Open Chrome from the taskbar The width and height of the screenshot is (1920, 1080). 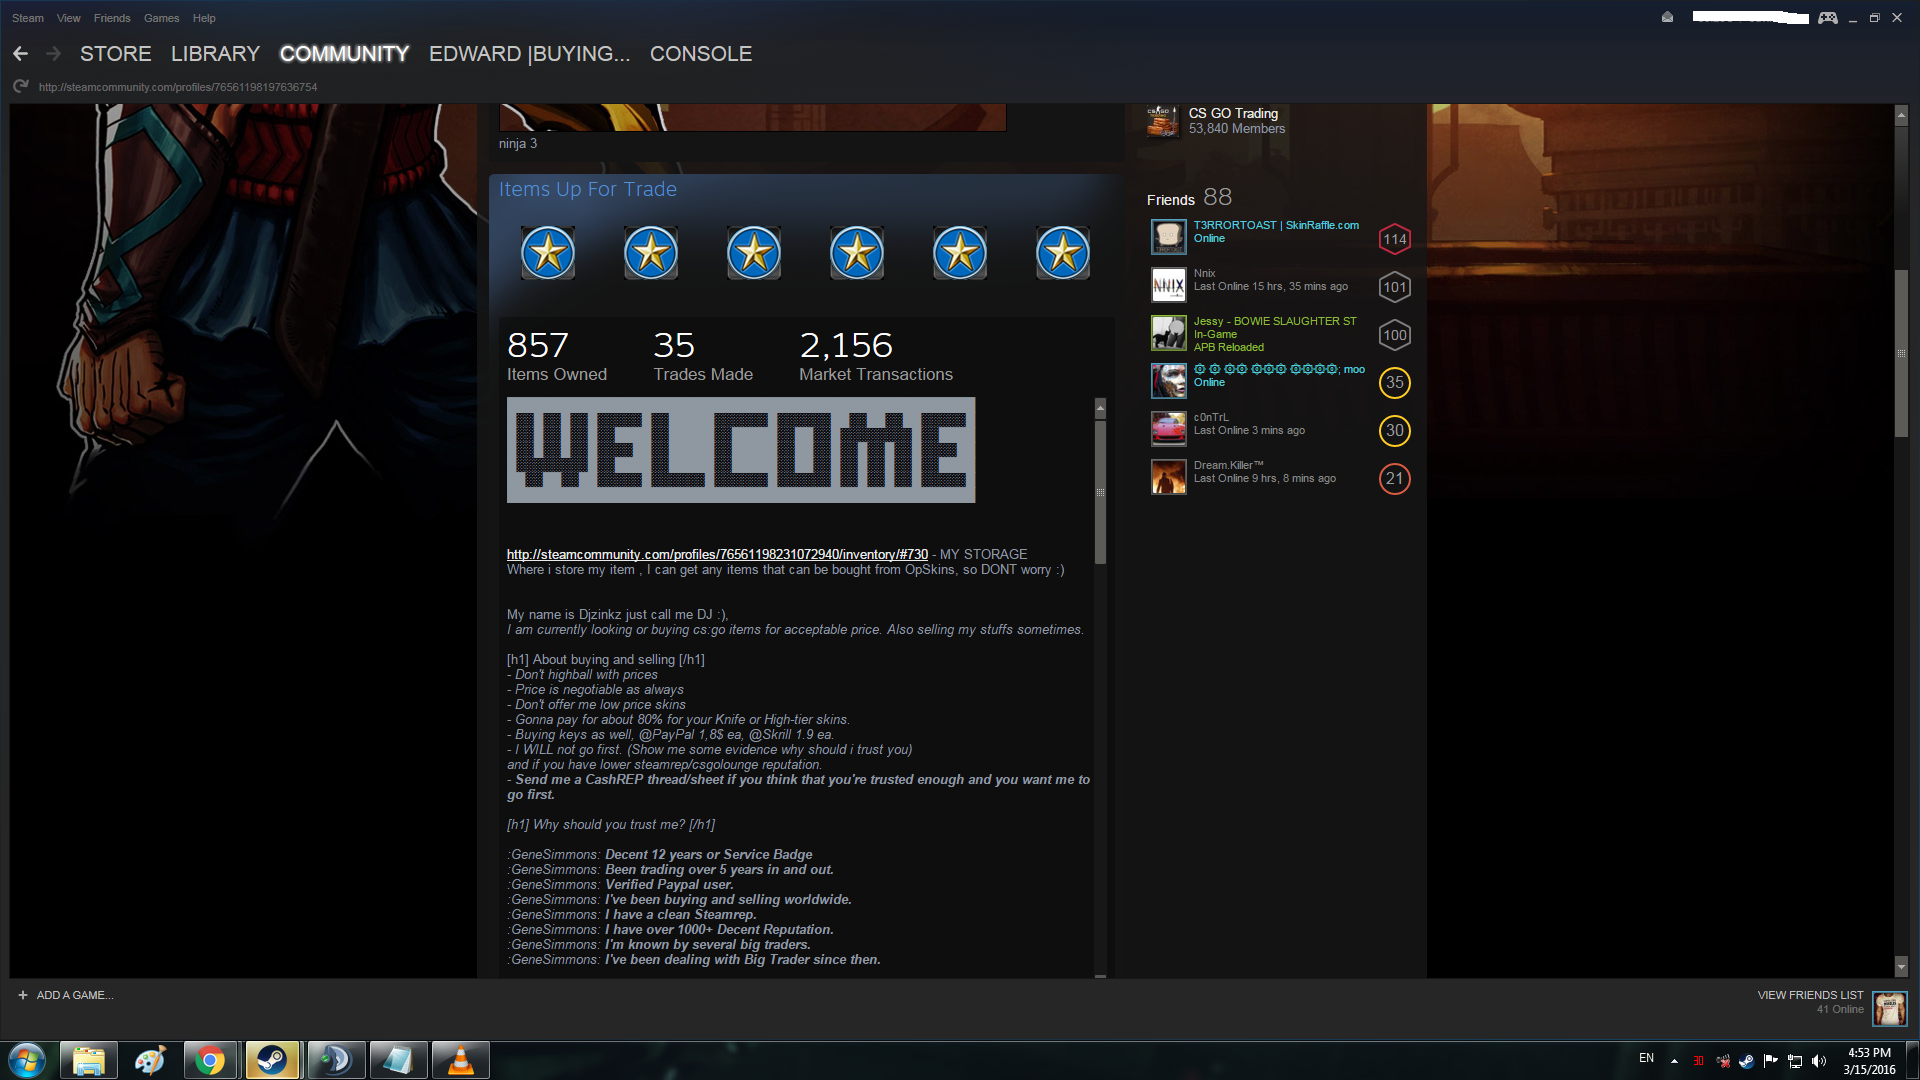210,1060
